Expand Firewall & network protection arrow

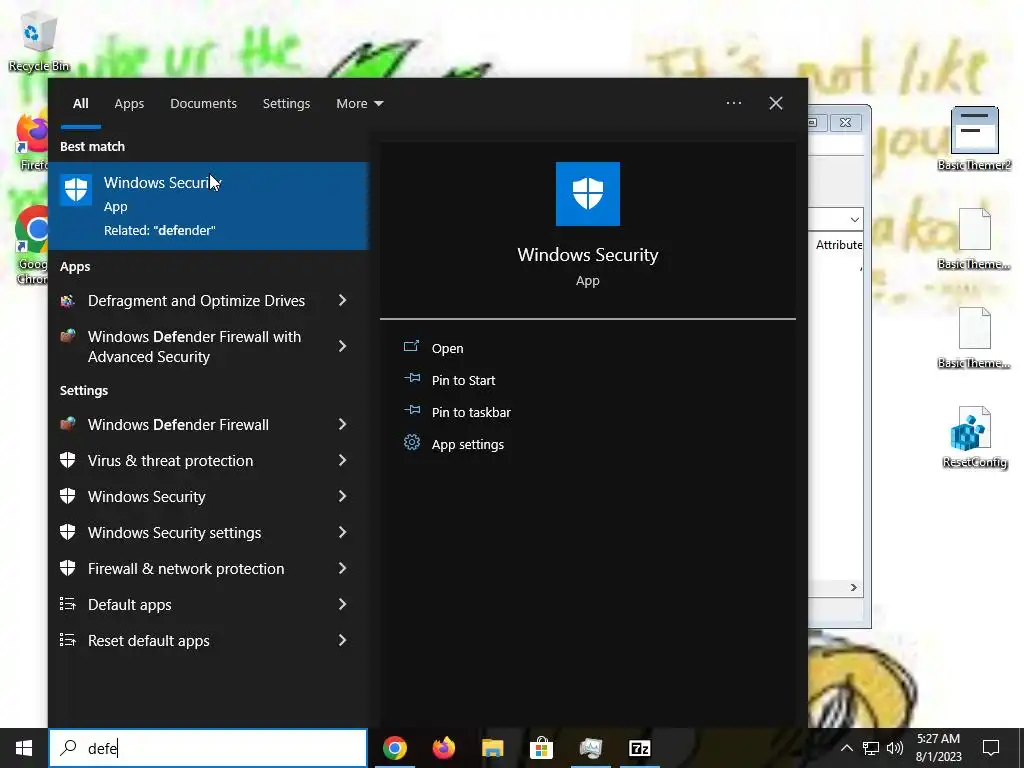click(342, 568)
